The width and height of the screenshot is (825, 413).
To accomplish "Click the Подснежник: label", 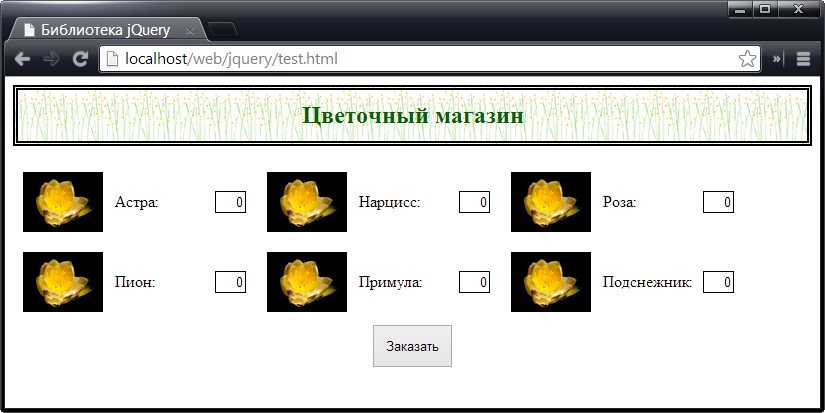I will (x=647, y=282).
